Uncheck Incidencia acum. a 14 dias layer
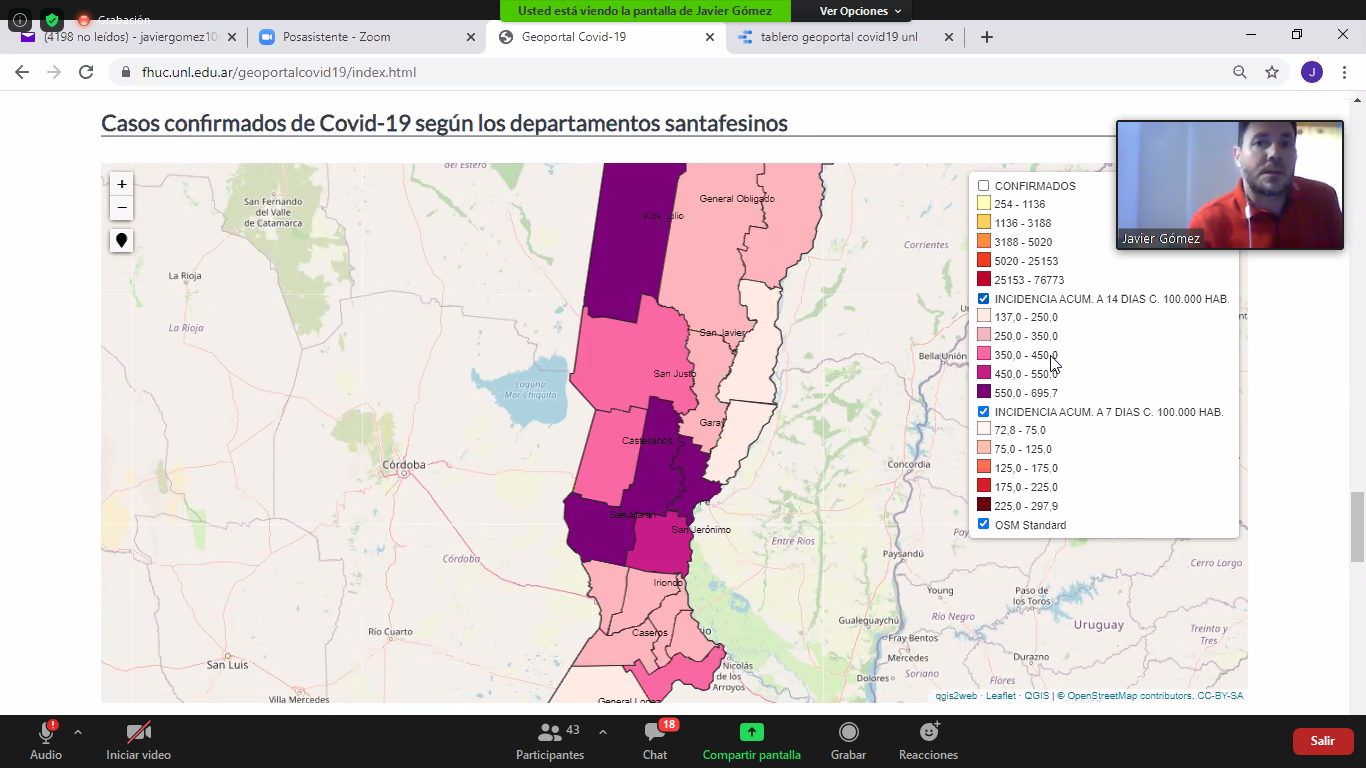This screenshot has width=1366, height=768. (x=984, y=299)
